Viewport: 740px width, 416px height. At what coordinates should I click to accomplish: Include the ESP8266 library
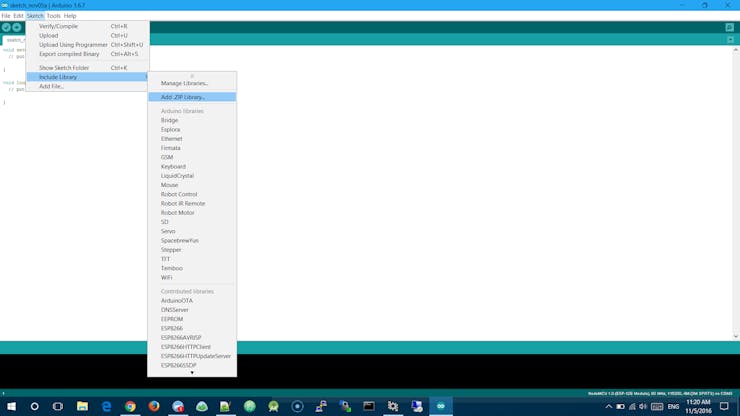(192, 328)
